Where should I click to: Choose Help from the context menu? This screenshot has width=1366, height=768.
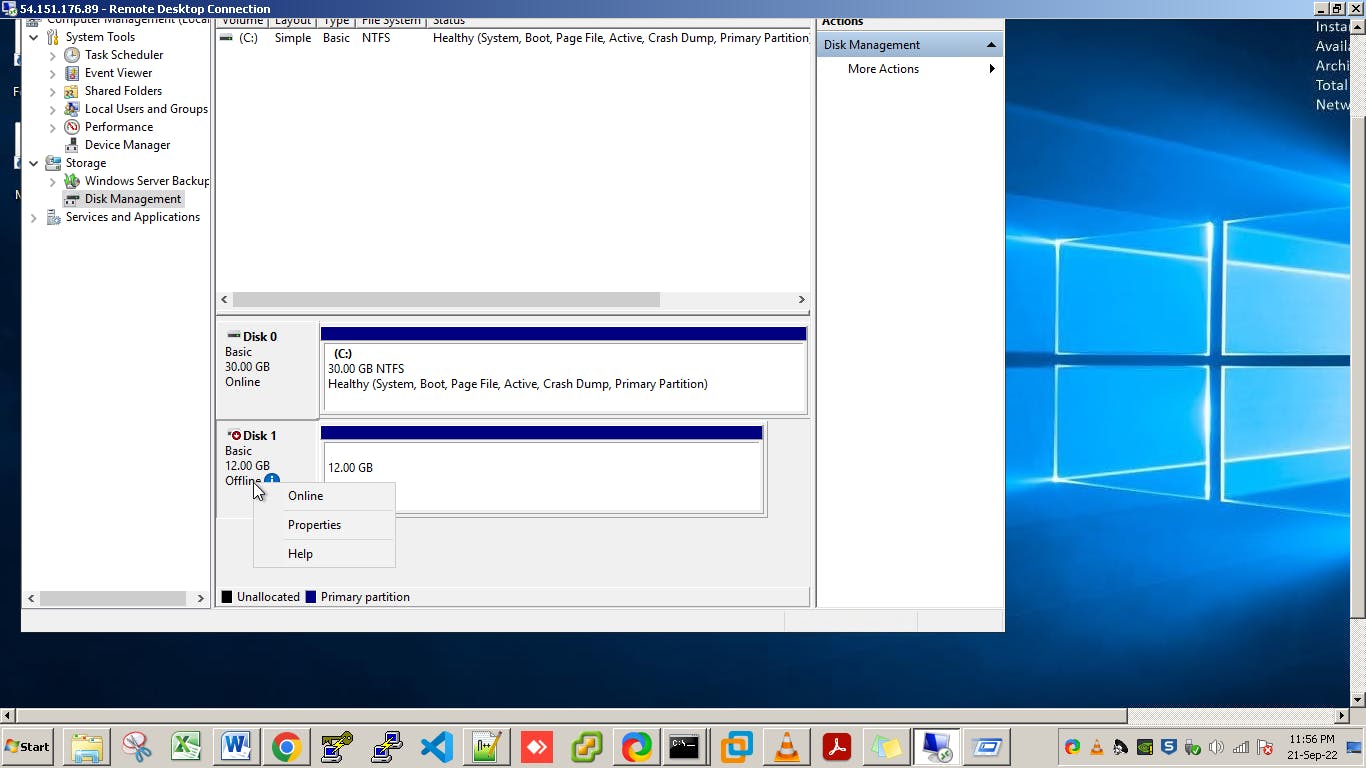(x=325, y=554)
